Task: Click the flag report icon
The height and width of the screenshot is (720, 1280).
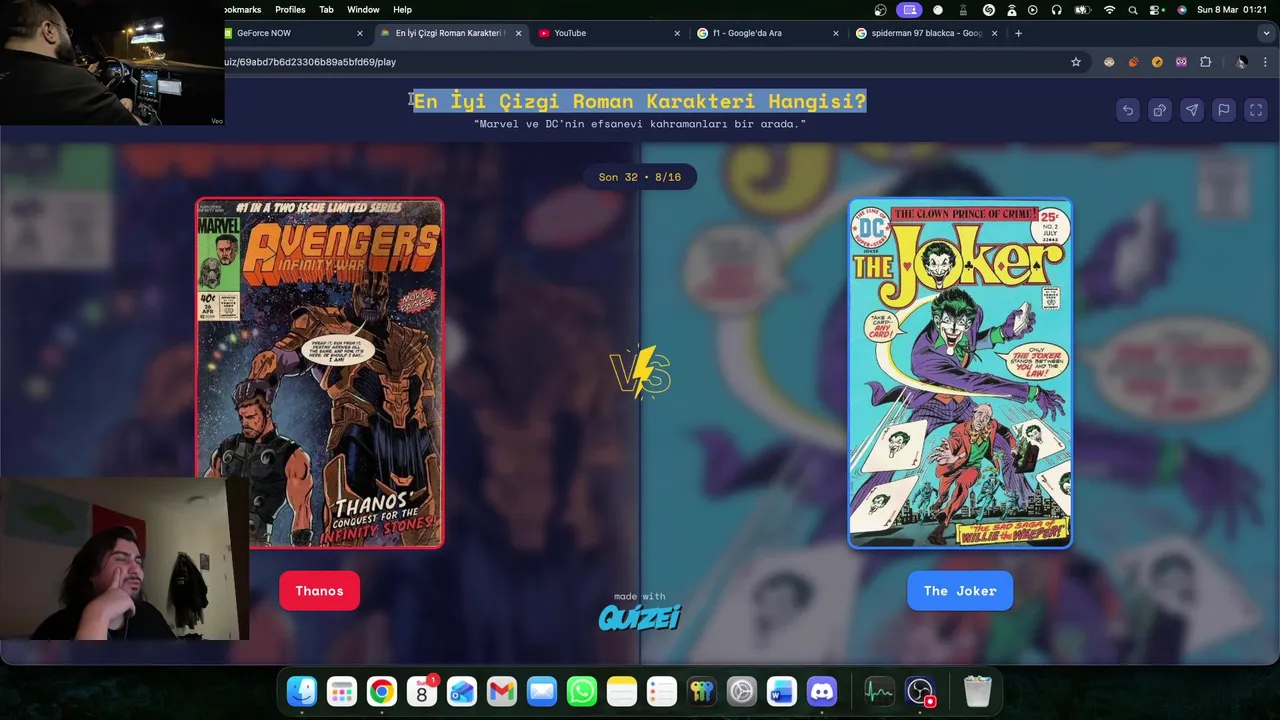Action: click(x=1224, y=110)
